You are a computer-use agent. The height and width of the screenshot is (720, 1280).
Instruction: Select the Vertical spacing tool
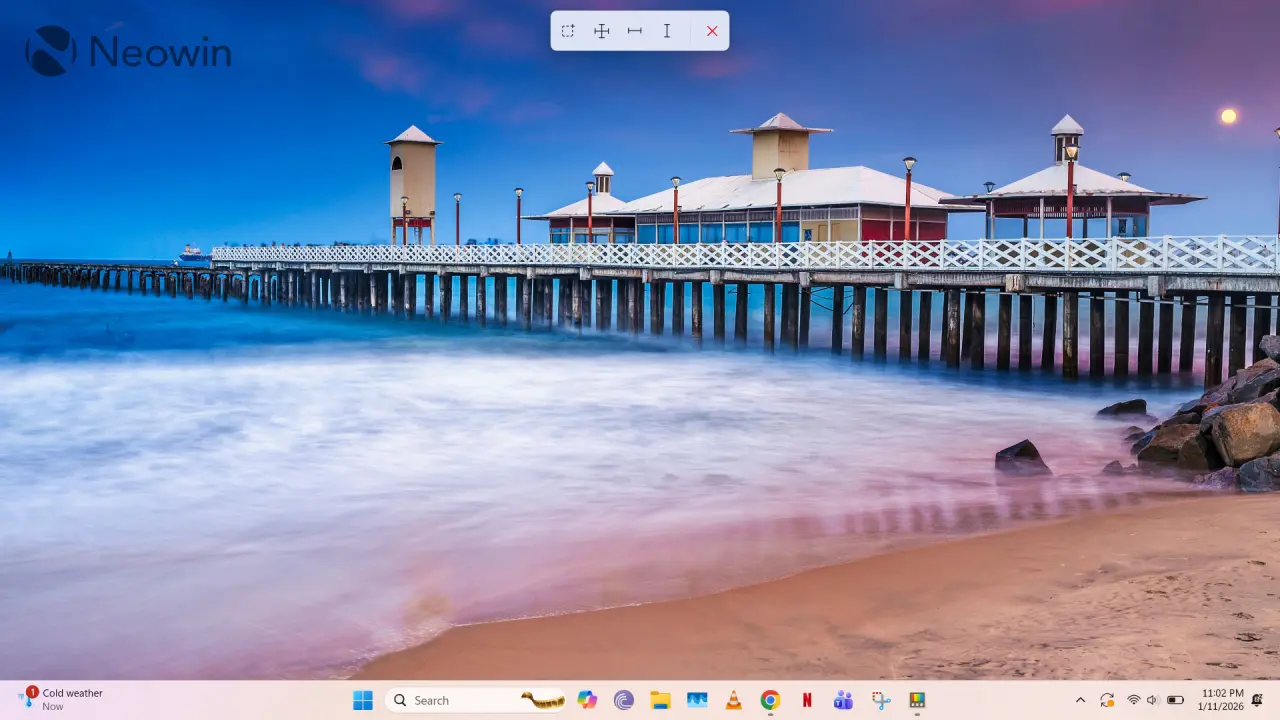(x=667, y=31)
